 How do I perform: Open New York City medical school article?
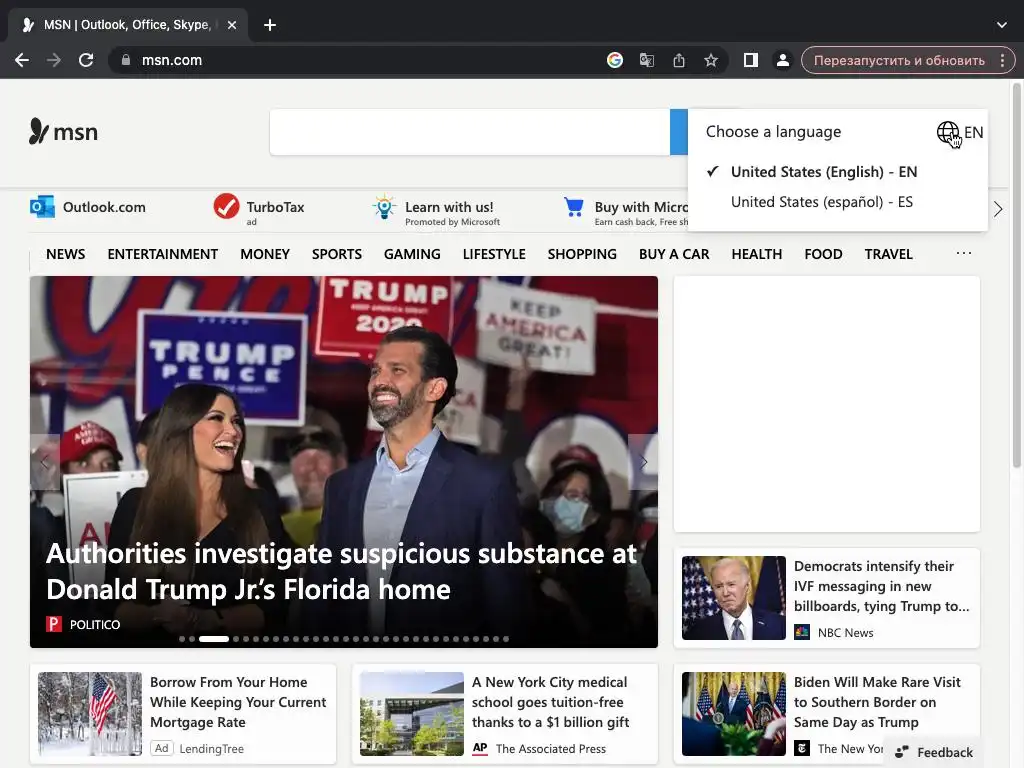(551, 702)
